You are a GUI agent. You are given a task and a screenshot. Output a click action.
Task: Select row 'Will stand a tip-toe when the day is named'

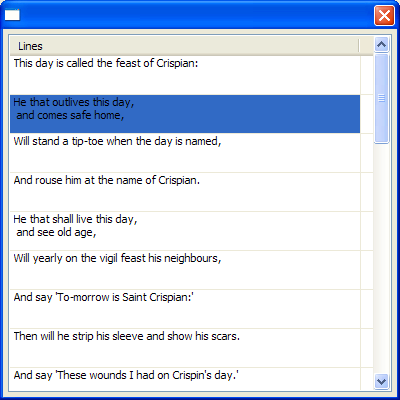click(185, 153)
